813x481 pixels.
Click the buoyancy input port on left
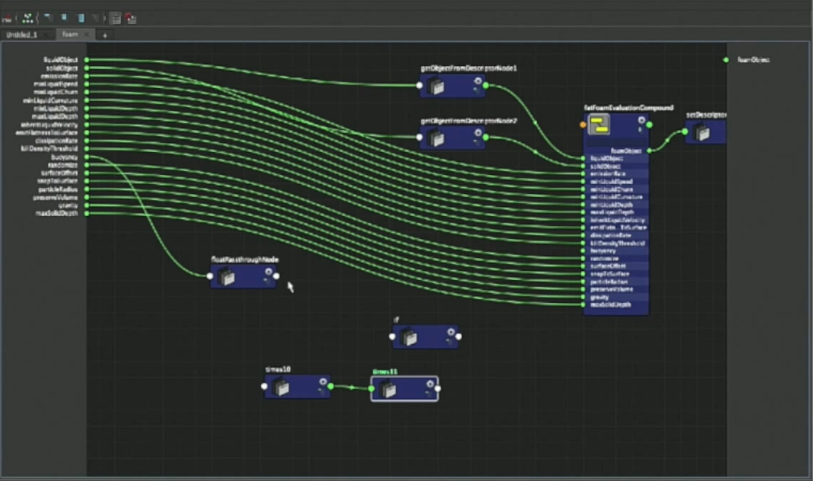(87, 157)
